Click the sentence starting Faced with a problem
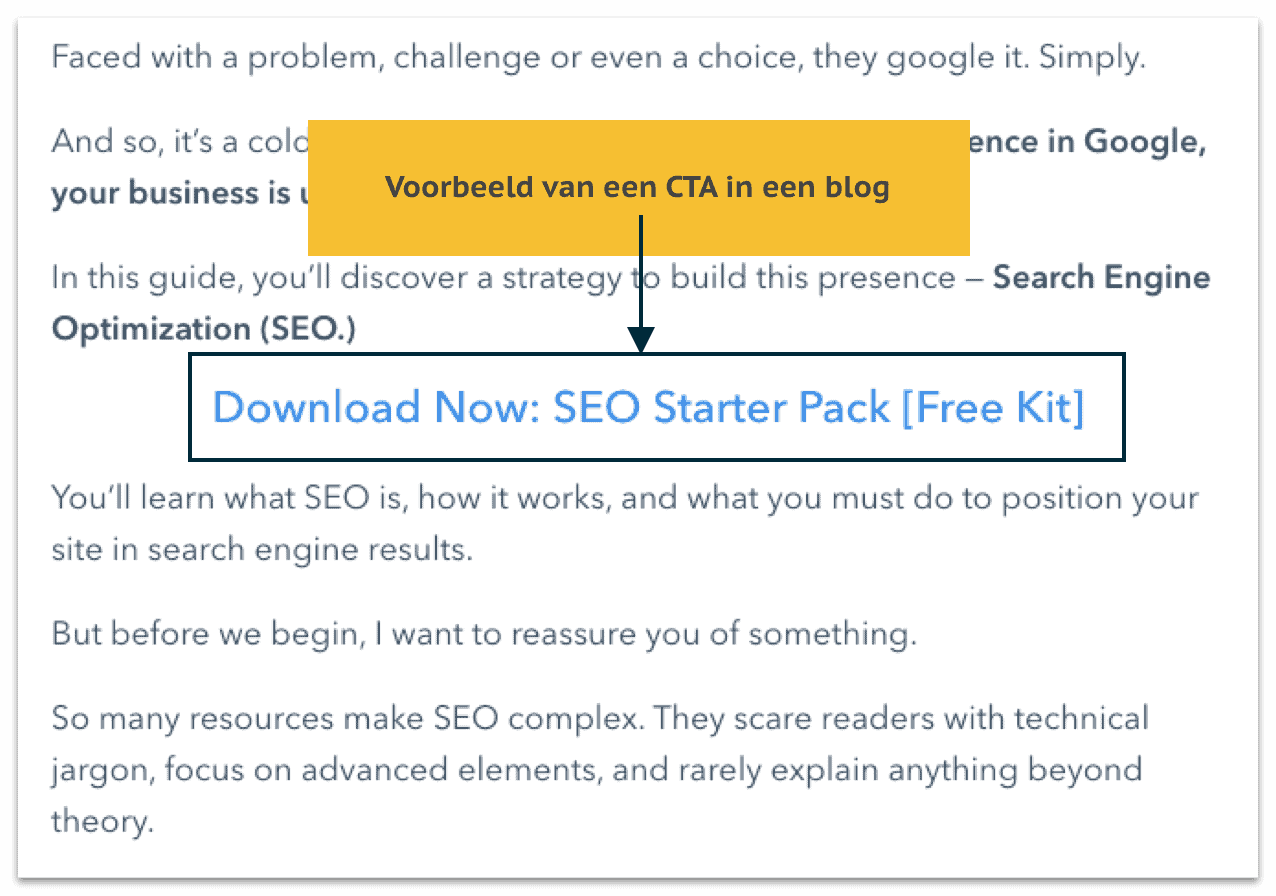Screen dimensions: 1276x896 point(598,57)
